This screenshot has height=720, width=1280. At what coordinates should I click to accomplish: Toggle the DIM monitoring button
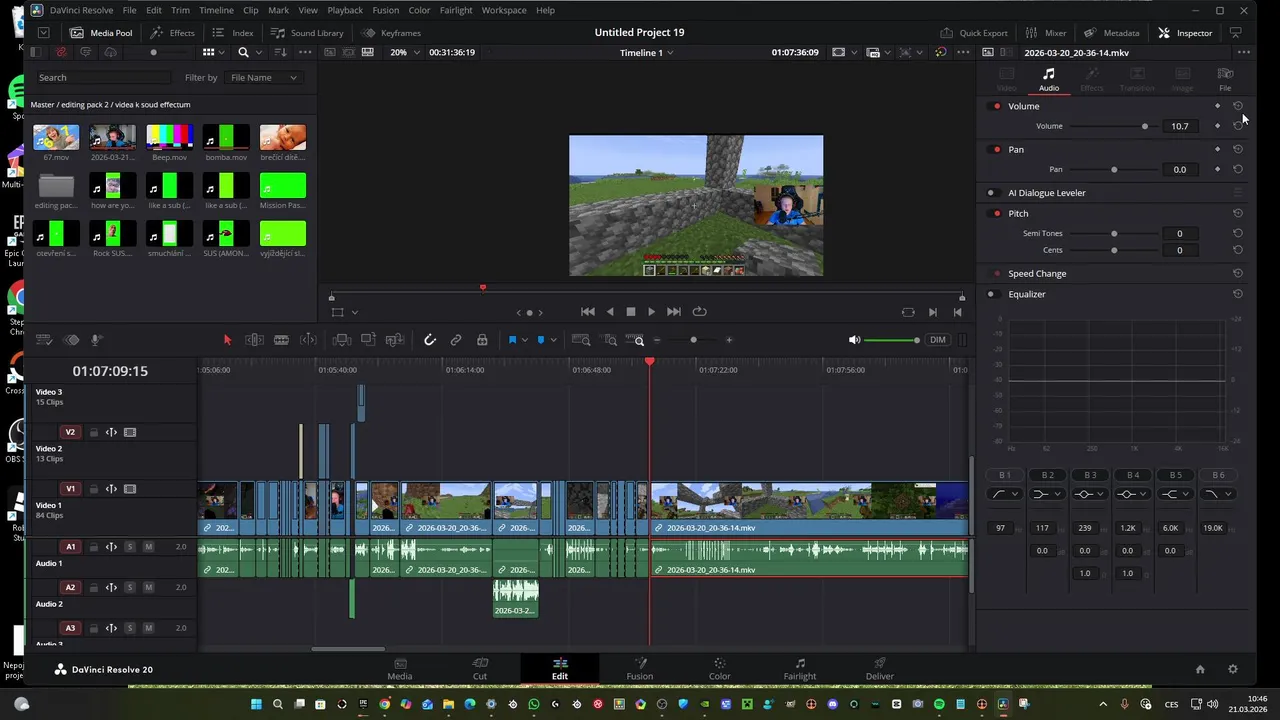click(x=937, y=340)
